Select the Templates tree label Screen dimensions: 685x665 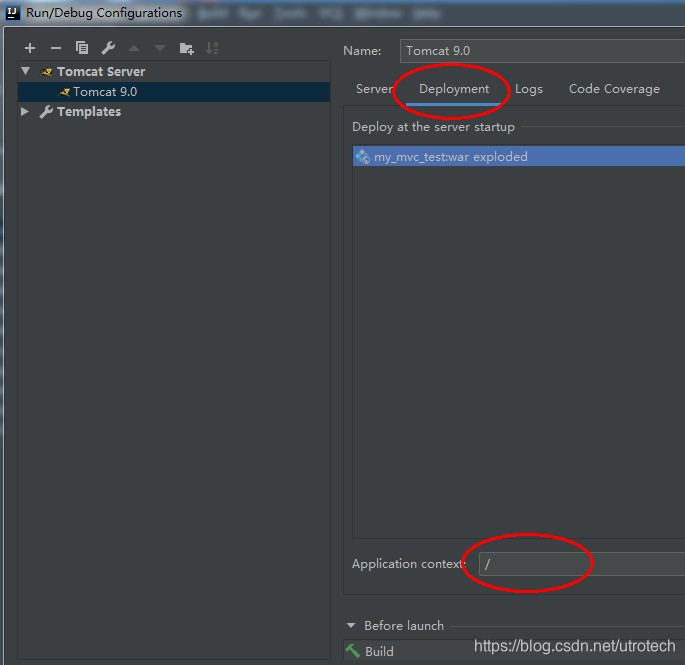pos(89,112)
